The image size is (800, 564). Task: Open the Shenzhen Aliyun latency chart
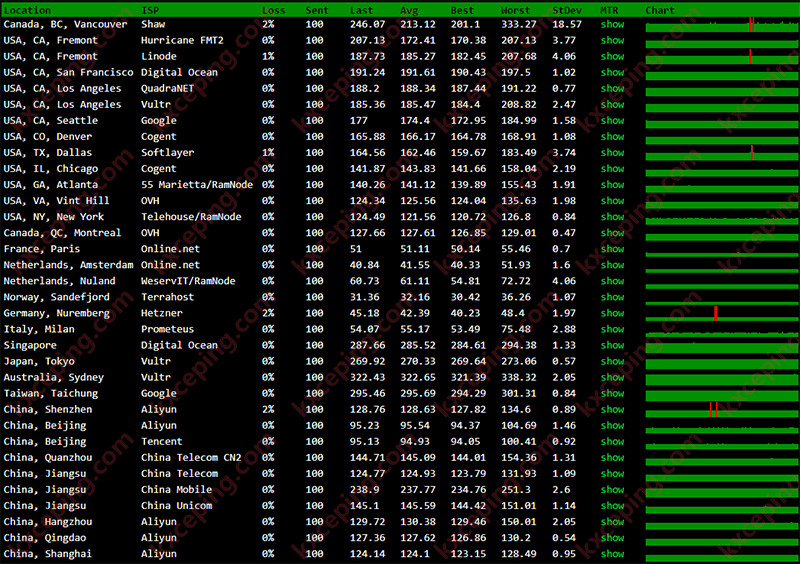coord(721,410)
